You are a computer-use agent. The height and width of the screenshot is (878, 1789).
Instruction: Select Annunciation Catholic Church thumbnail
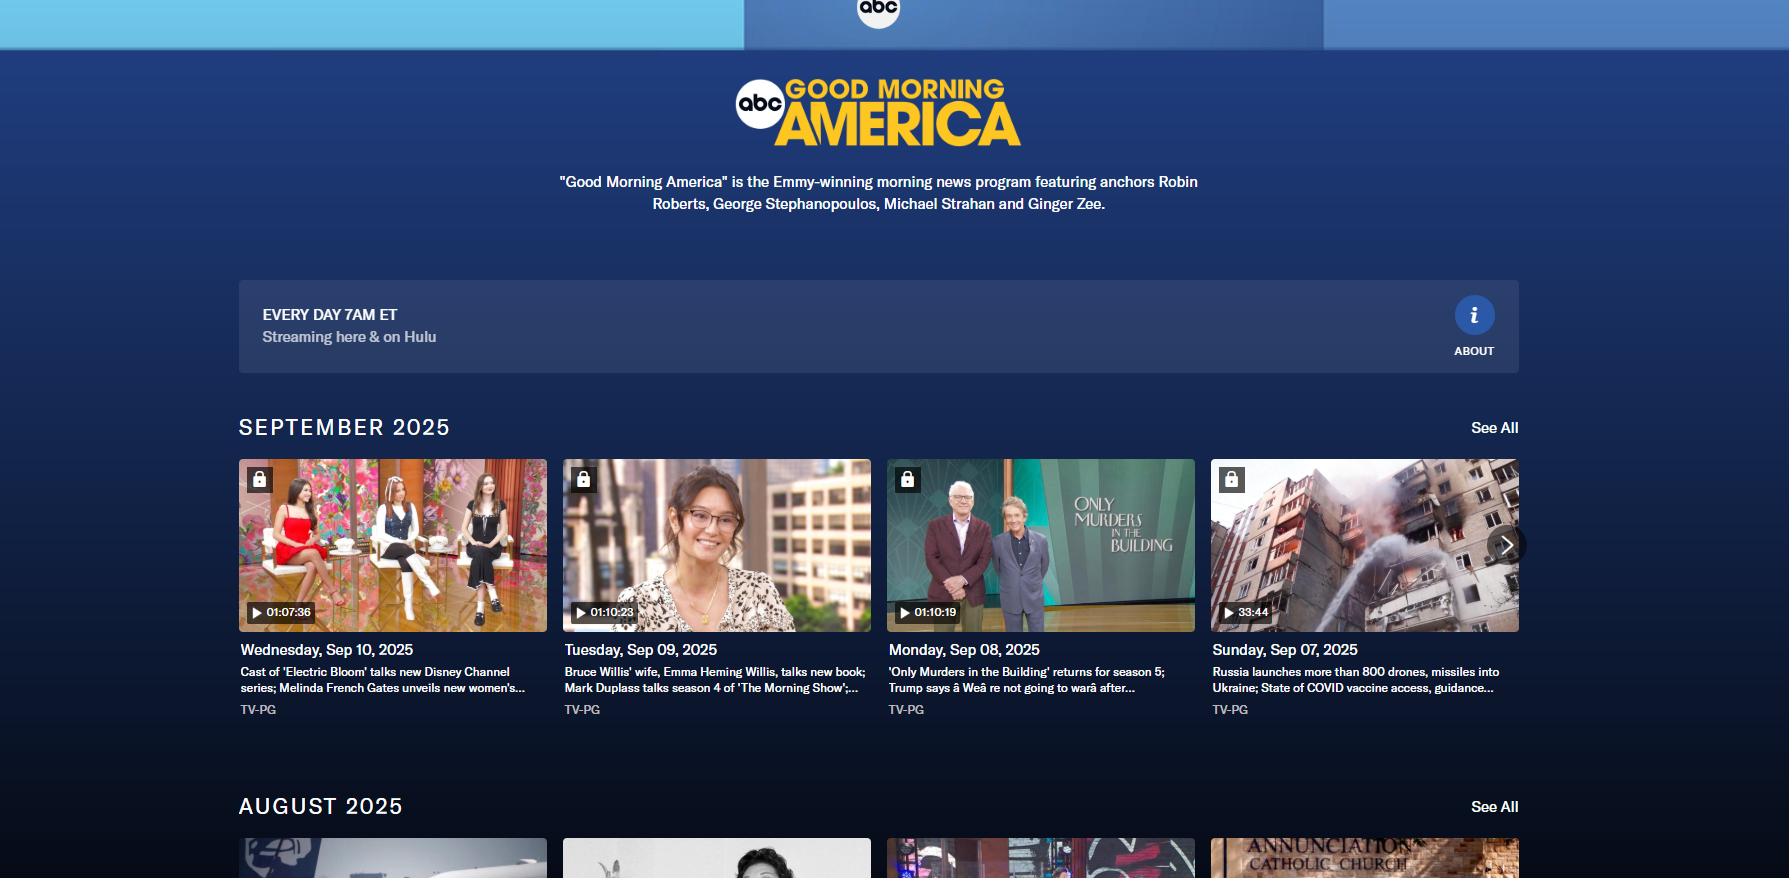[x=1364, y=858]
